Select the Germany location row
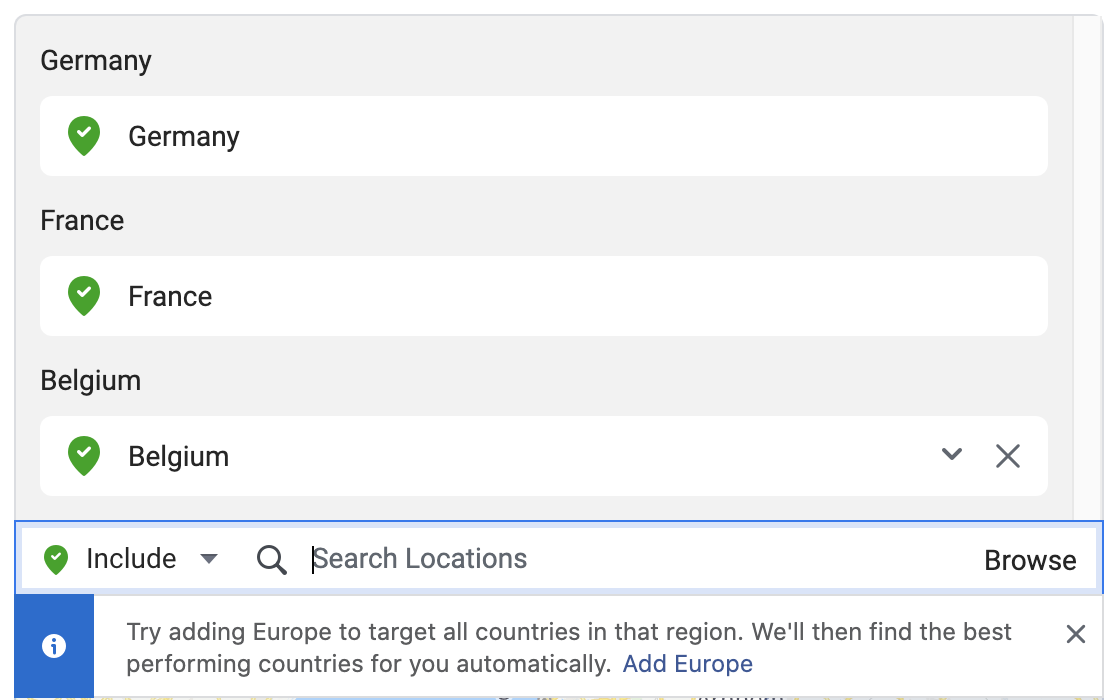Screen dimensions: 1120x700 pyautogui.click(x=544, y=136)
